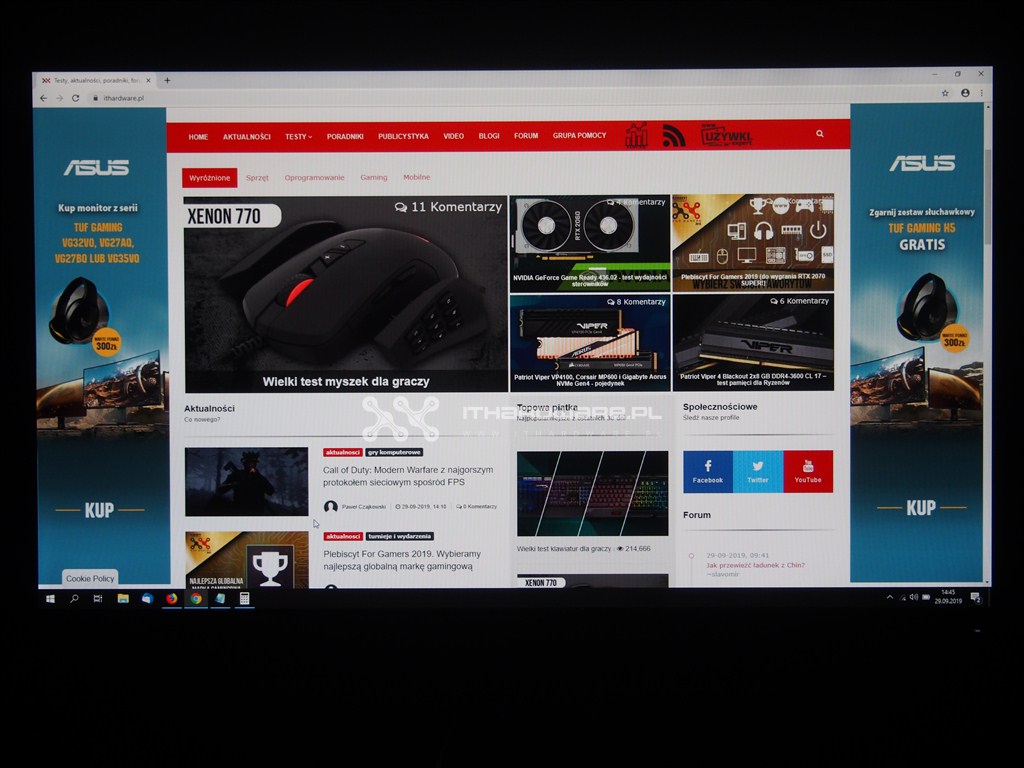This screenshot has height=768, width=1024.
Task: Open Task View on the taskbar
Action: pos(98,598)
